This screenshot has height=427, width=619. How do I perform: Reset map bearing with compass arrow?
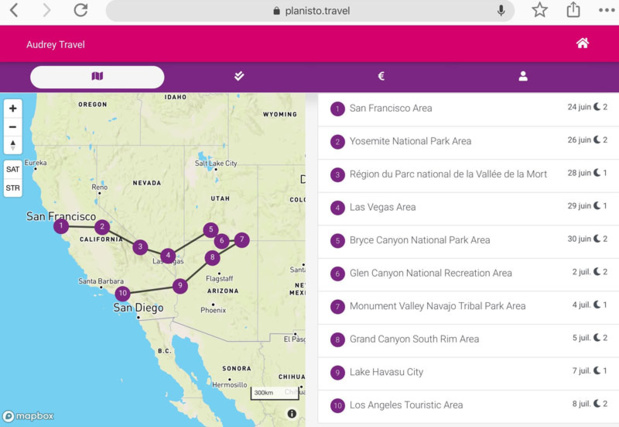point(13,146)
